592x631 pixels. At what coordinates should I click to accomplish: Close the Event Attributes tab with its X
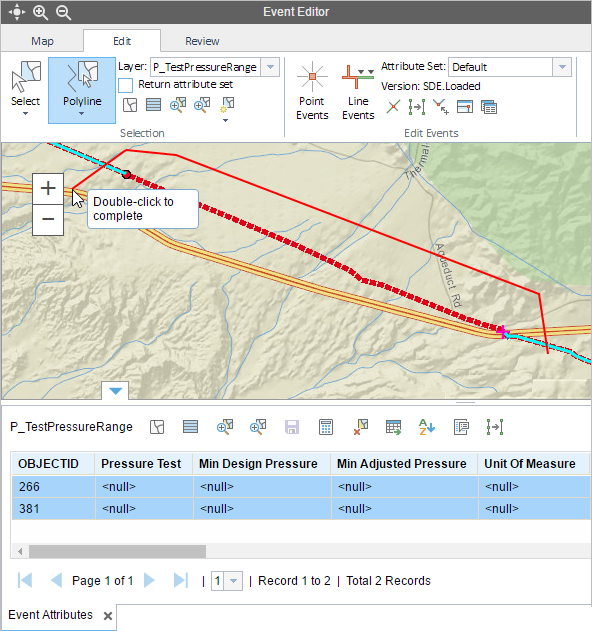pos(107,616)
